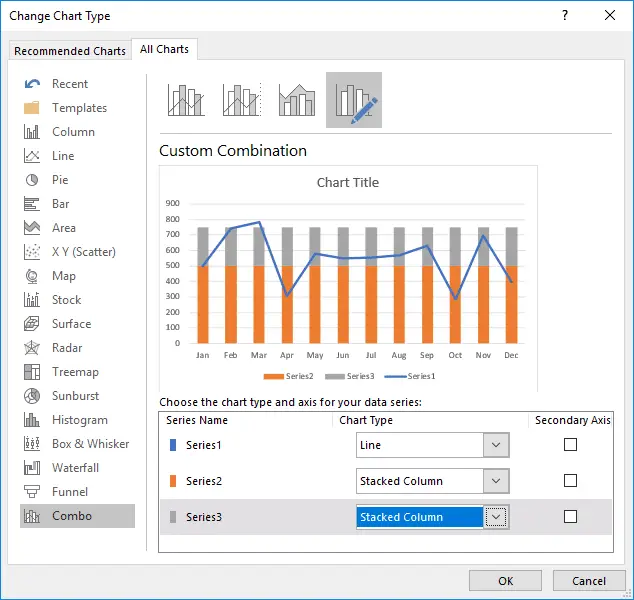Viewport: 634px width, 600px height.
Task: Pick the Histogram chart icon
Action: (32, 420)
